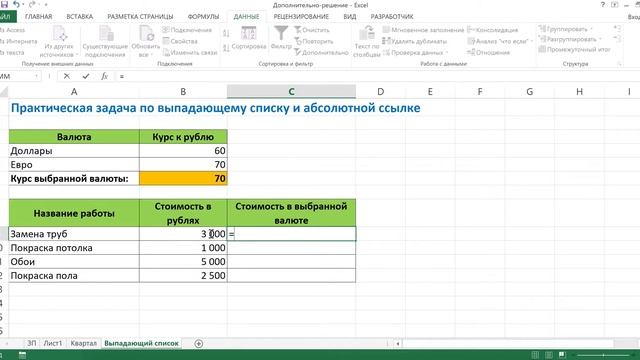Image resolution: width=640 pixels, height=360 pixels.
Task: Open the Undo history dropdown arrow
Action: pos(24,4)
